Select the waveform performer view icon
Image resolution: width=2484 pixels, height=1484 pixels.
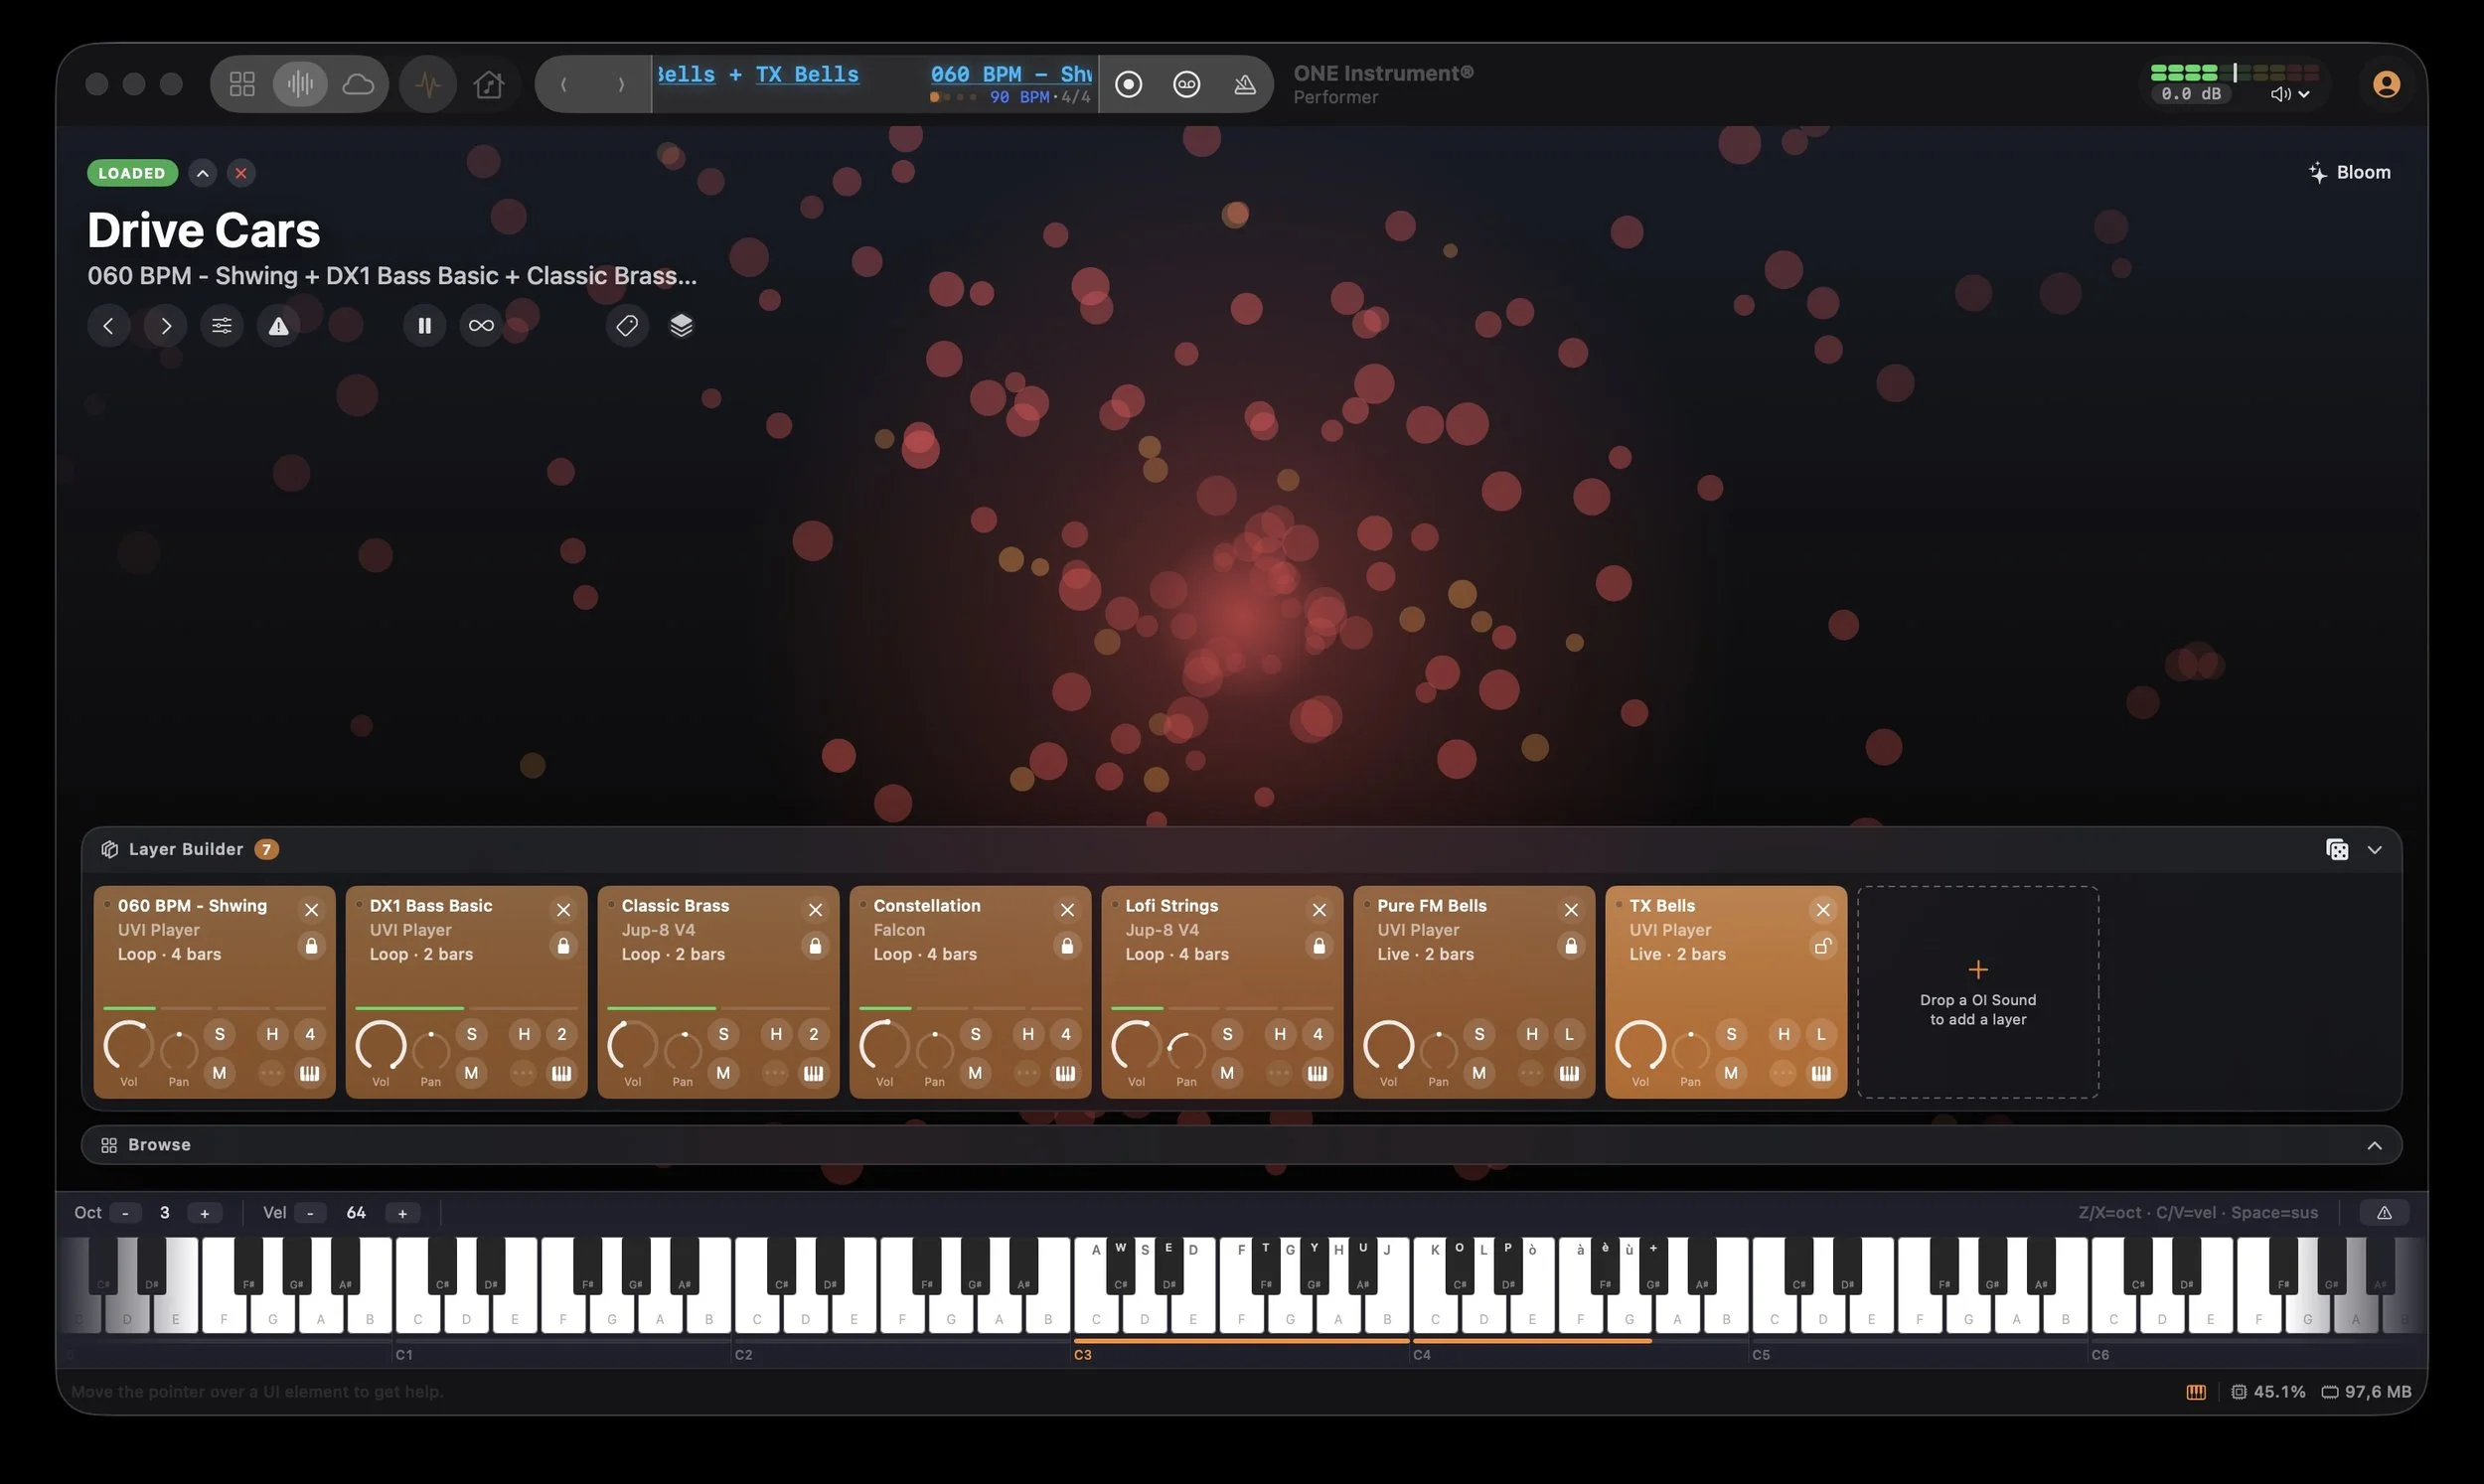300,84
